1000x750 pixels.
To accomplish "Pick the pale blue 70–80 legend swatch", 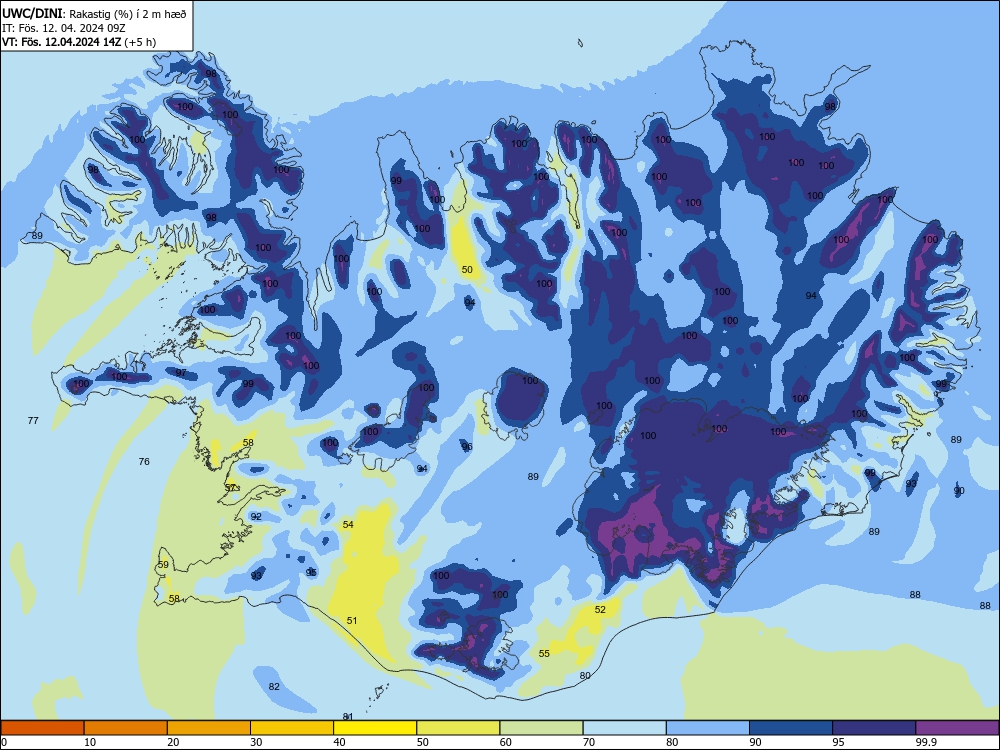I will pyautogui.click(x=624, y=728).
